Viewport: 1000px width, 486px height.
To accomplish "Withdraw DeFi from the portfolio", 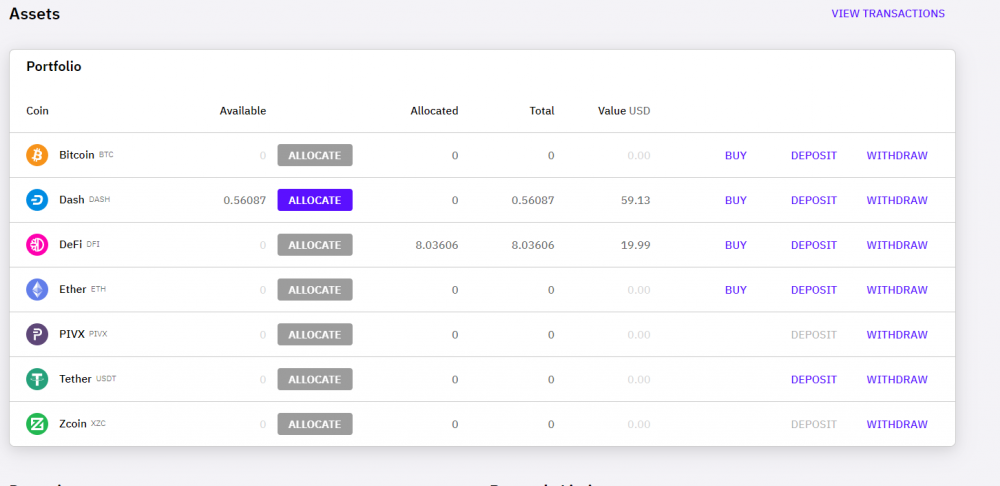I will (896, 245).
